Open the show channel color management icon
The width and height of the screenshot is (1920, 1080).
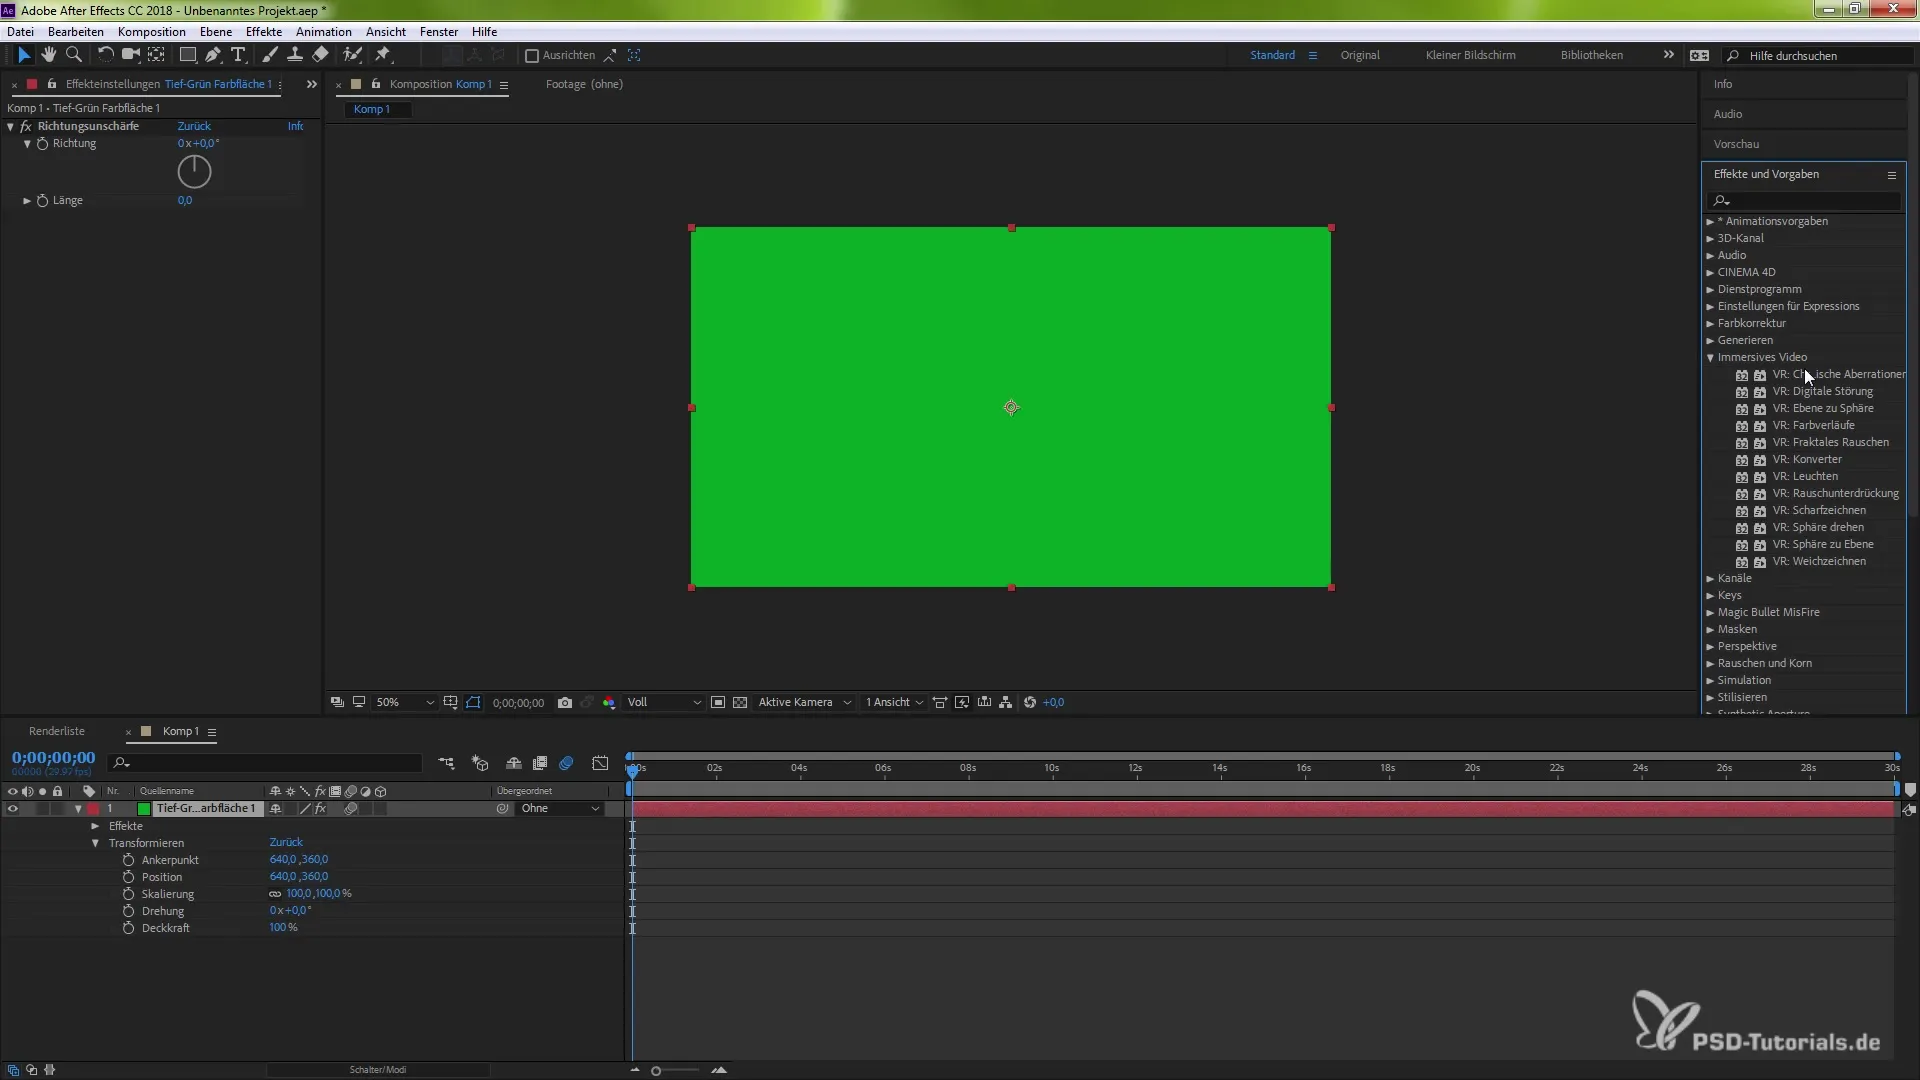point(609,703)
